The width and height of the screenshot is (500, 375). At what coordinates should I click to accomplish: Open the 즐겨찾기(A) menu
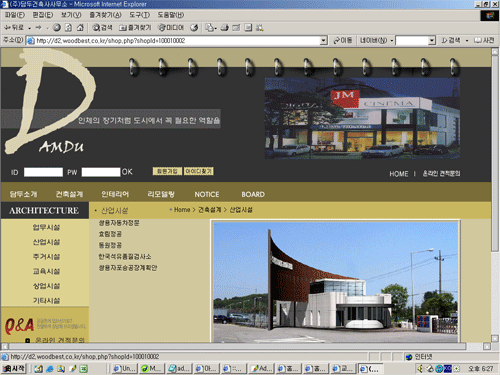[105, 15]
